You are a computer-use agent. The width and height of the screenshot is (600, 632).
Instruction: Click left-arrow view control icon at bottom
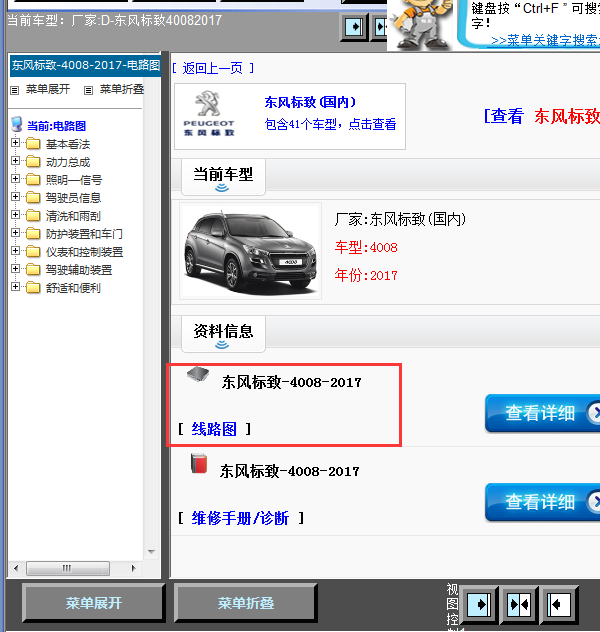tap(559, 604)
